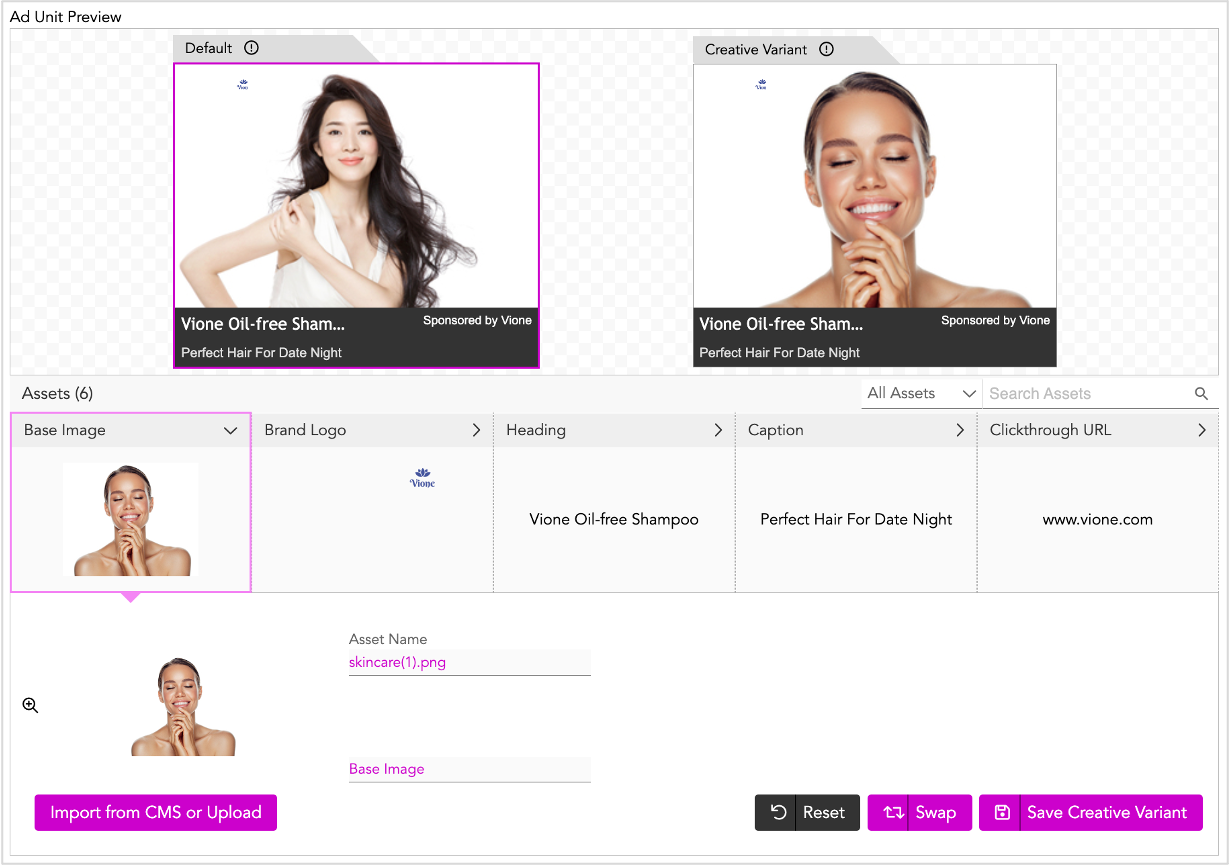1230x866 pixels.
Task: Click the Asset Name field skincare(1).png
Action: [x=470, y=662]
